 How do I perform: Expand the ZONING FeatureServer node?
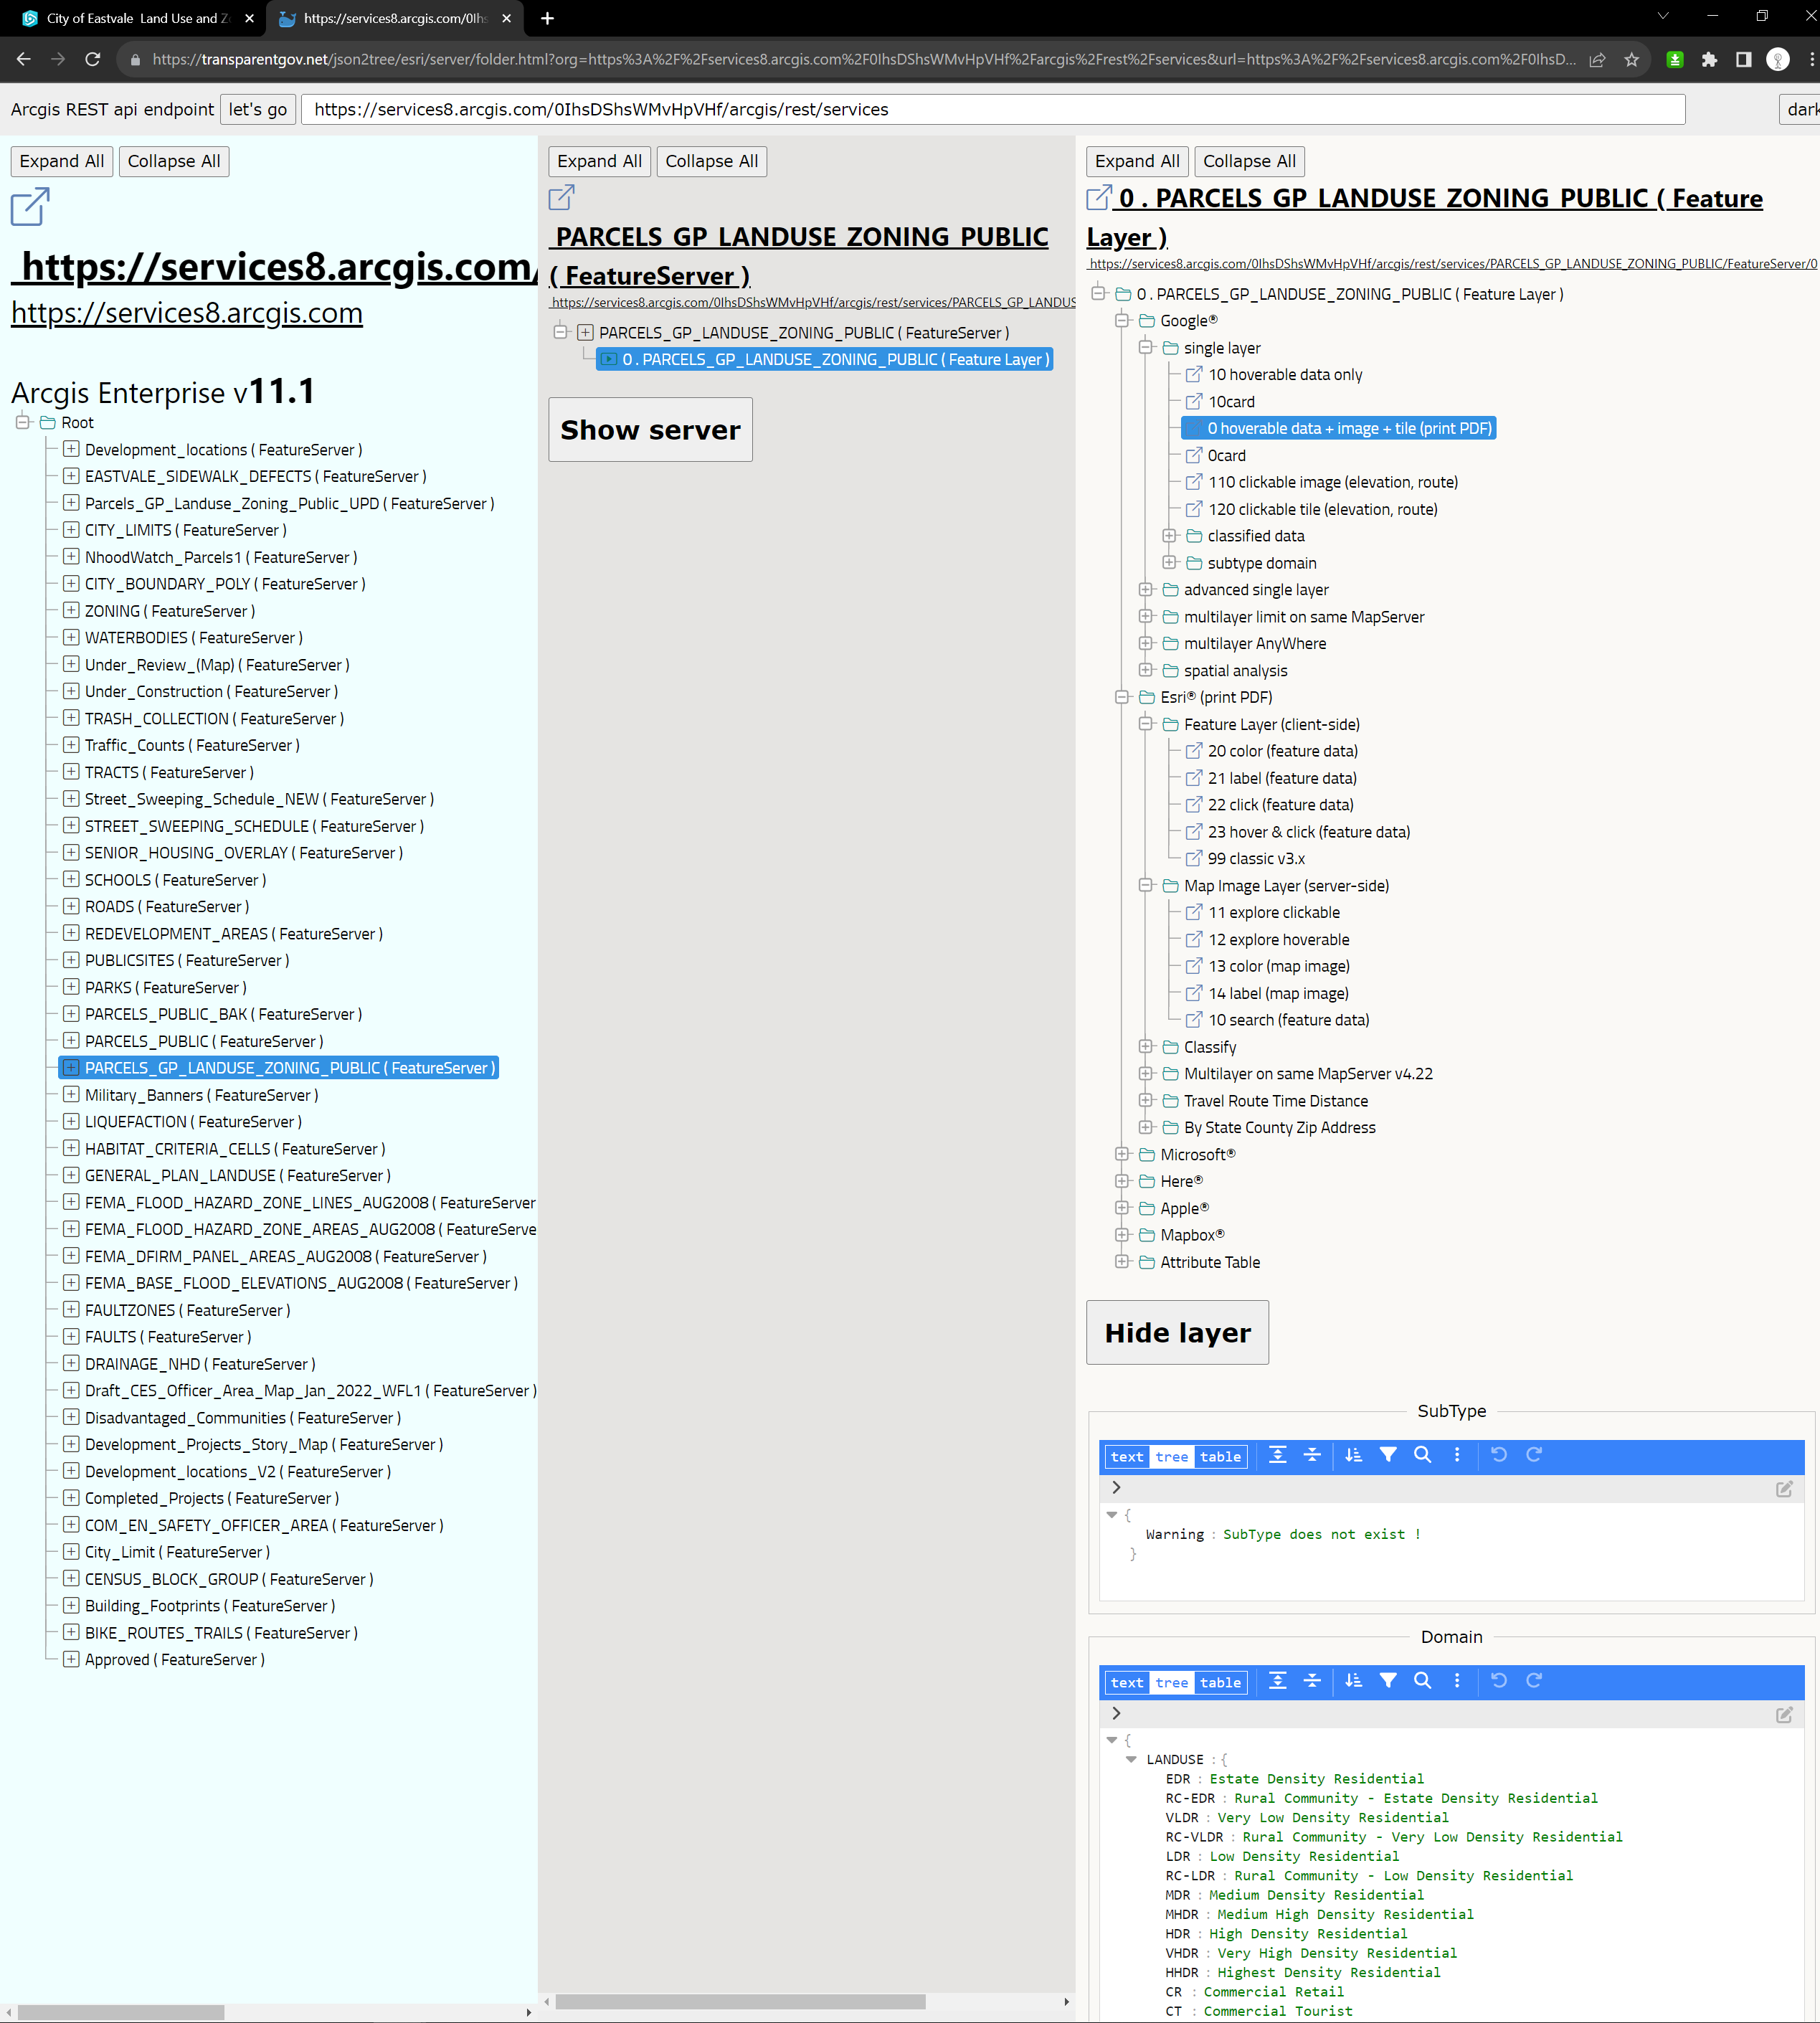(71, 610)
